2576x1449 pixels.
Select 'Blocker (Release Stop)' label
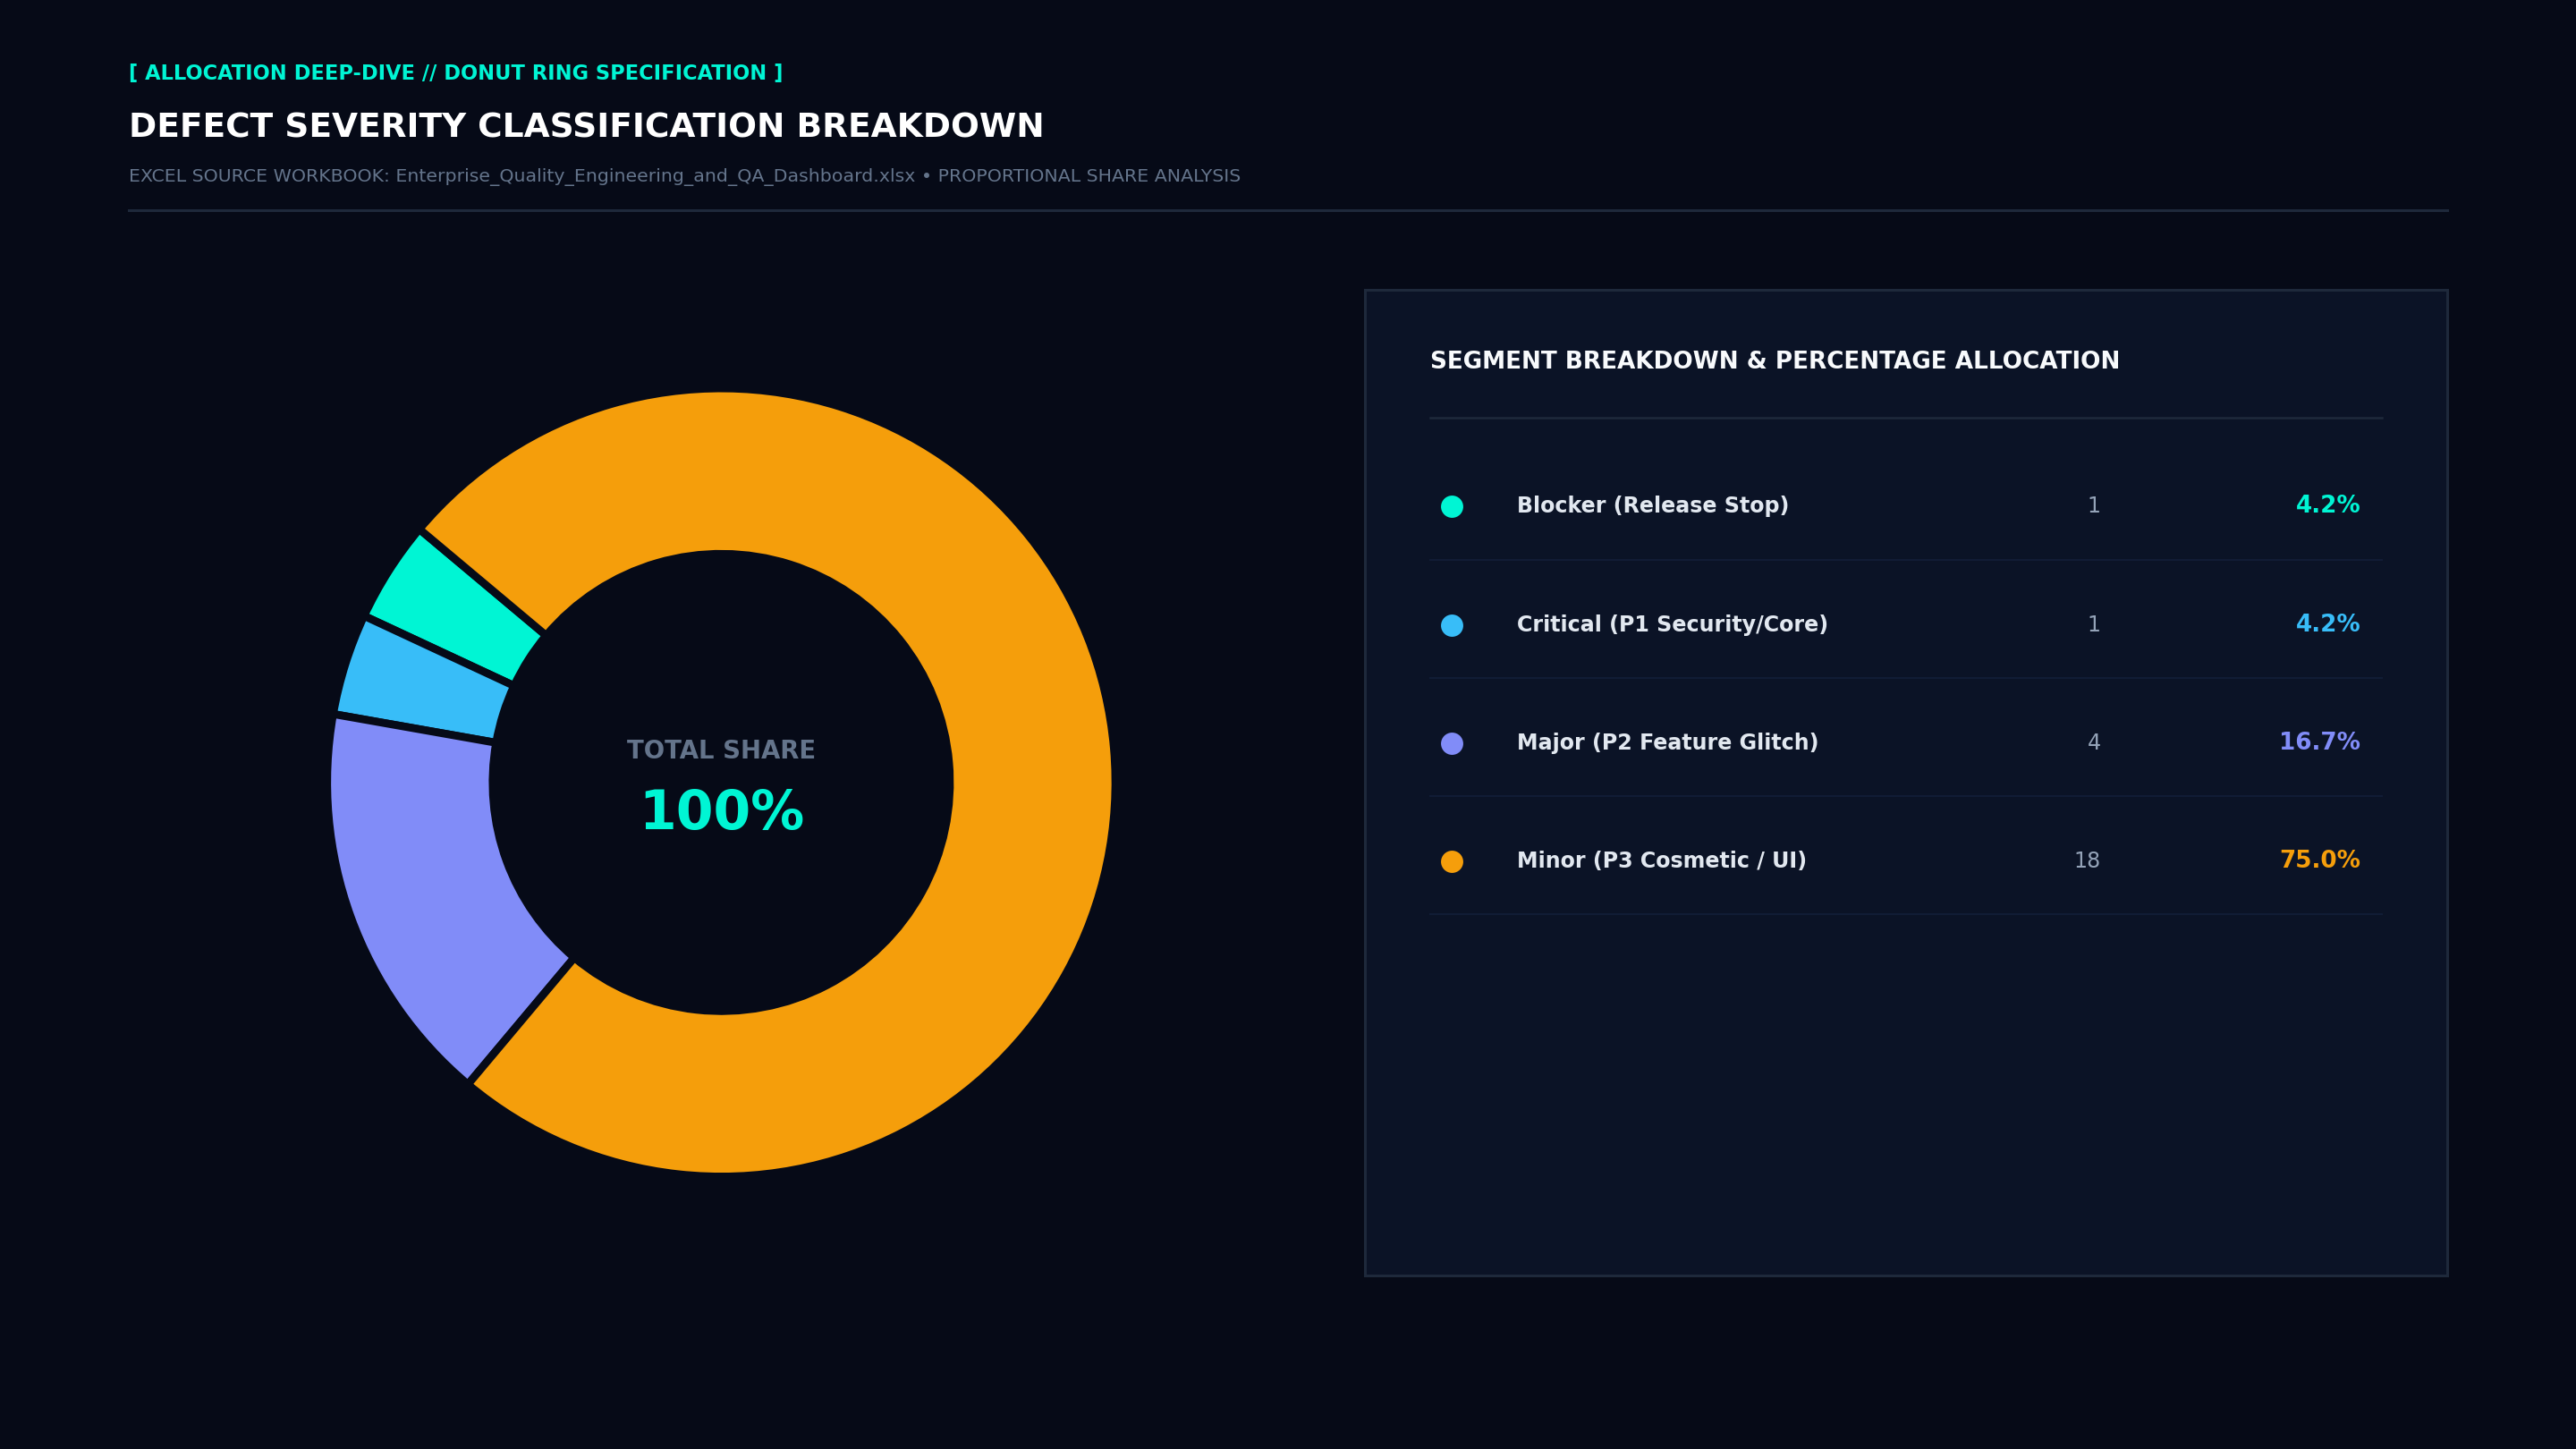pos(1652,506)
